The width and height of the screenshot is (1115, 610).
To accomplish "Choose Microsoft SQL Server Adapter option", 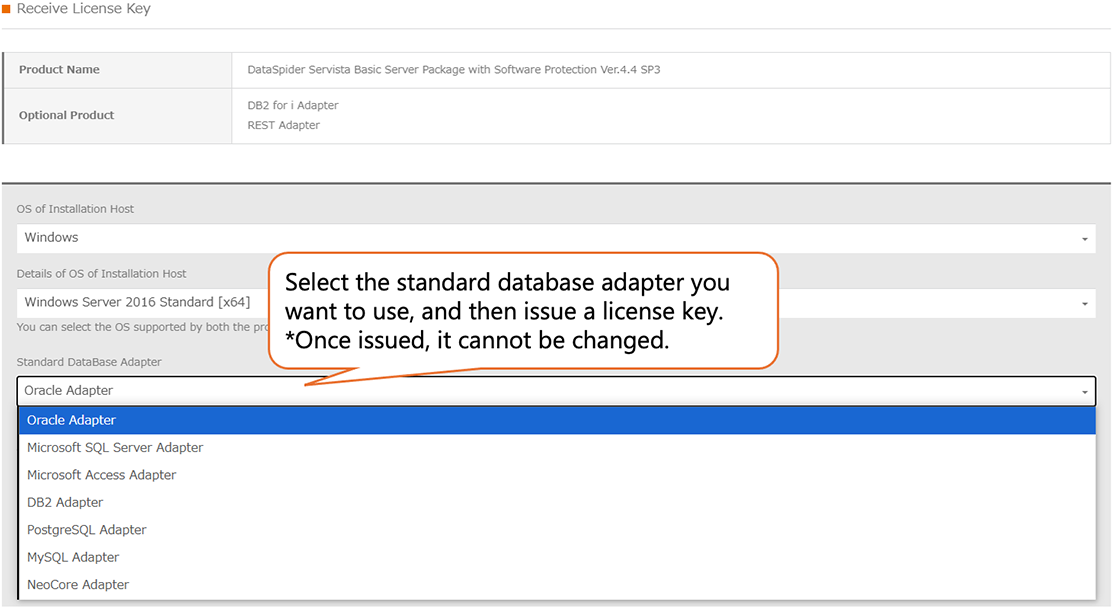I will tap(115, 447).
